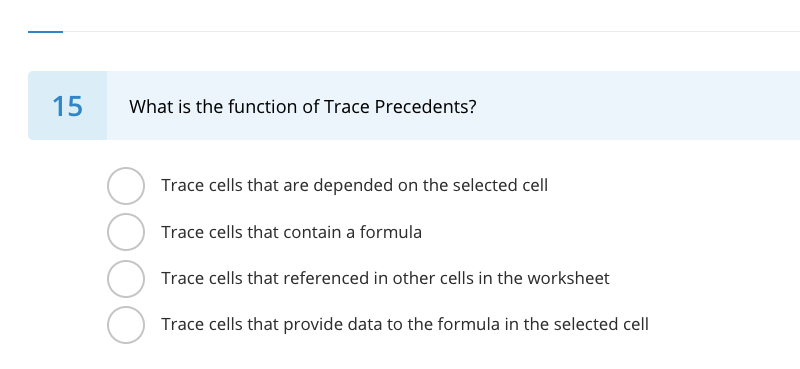Select radio for "depended on the selected cell"
800x369 pixels.
pyautogui.click(x=126, y=186)
